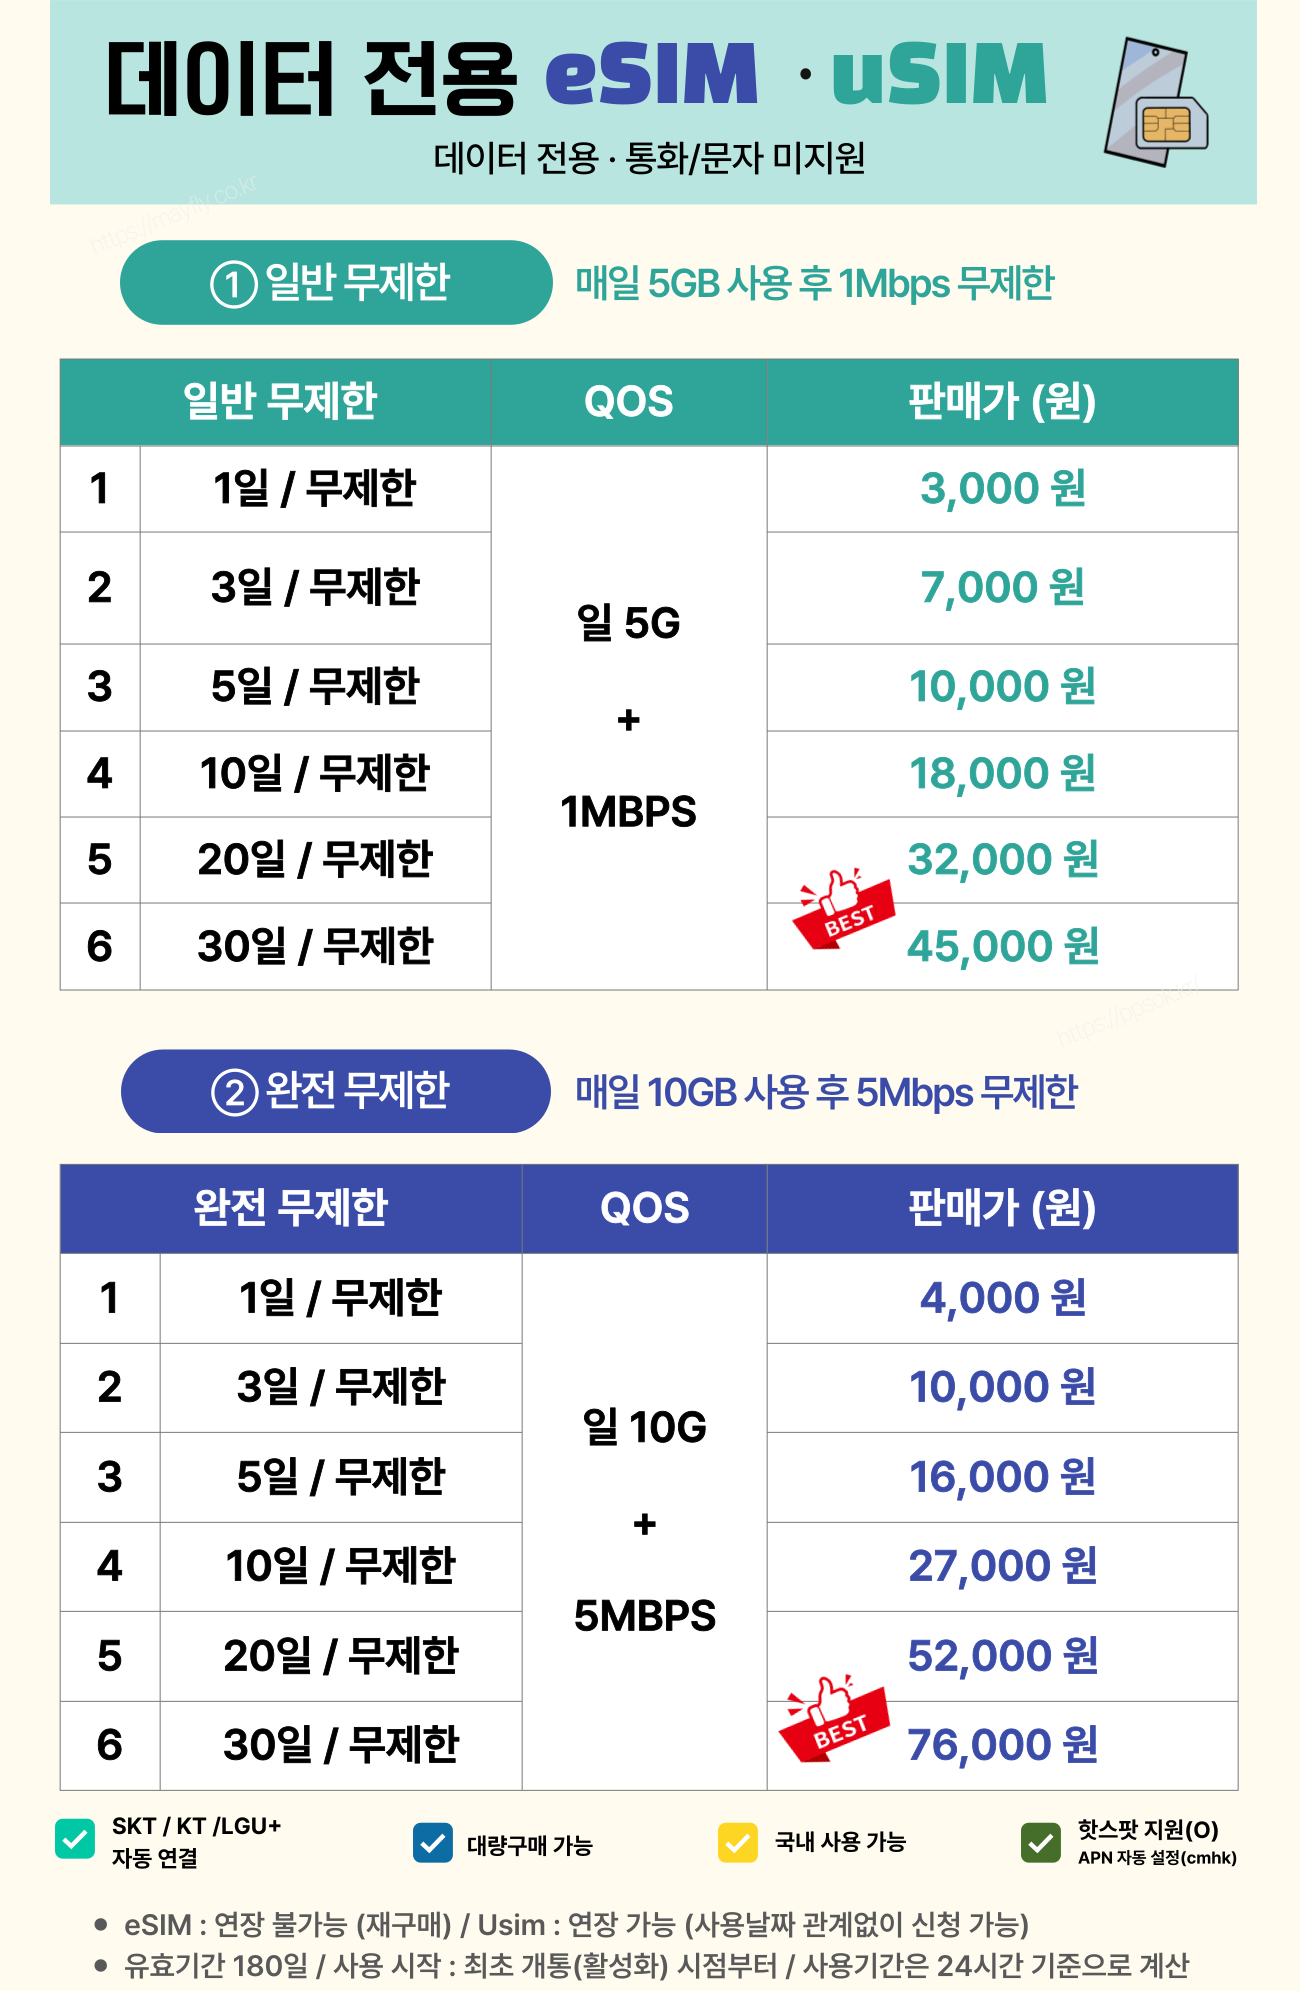Screen dimensions: 1300x1991
Task: Click the SIM card phone icon
Action: [1157, 101]
